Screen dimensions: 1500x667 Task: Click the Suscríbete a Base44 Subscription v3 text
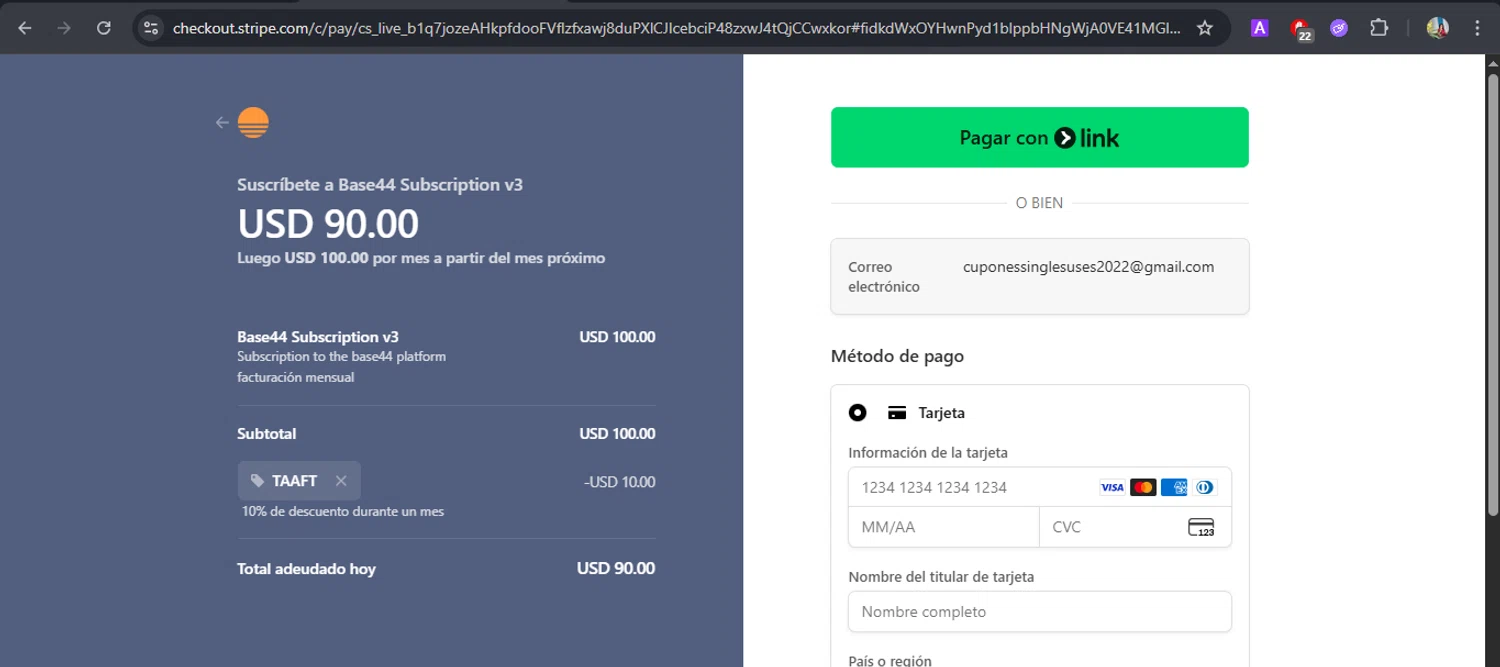point(380,185)
